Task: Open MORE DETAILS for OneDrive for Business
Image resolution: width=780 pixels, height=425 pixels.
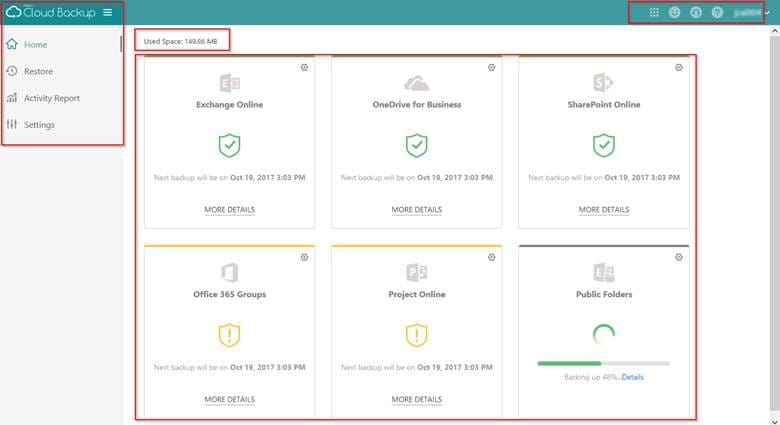Action: pyautogui.click(x=416, y=210)
